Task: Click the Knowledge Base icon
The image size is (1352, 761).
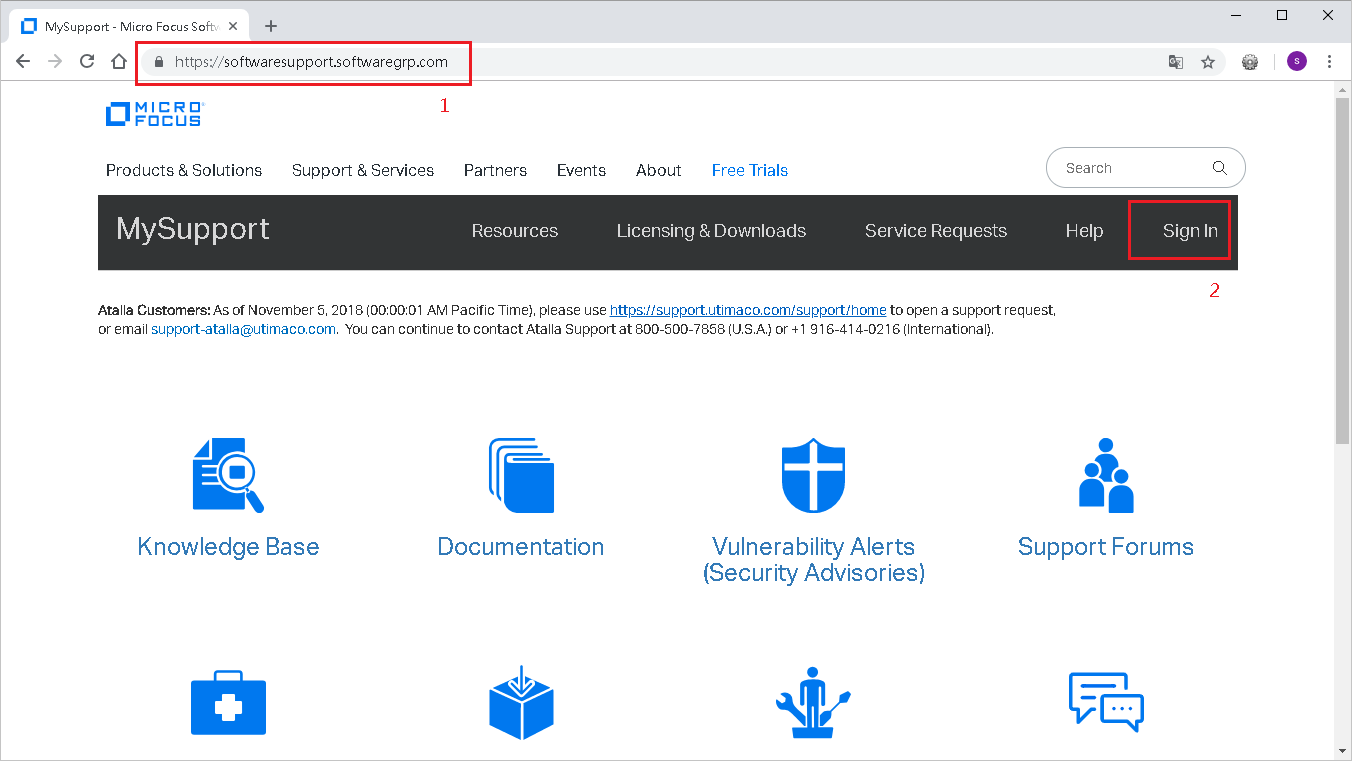Action: click(228, 476)
